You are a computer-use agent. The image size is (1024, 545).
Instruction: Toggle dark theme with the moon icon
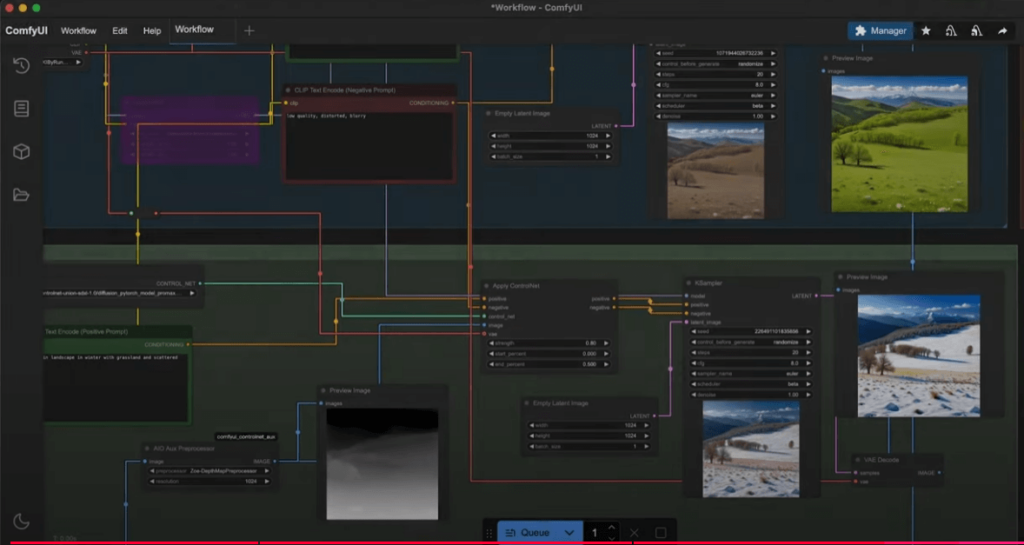(21, 521)
